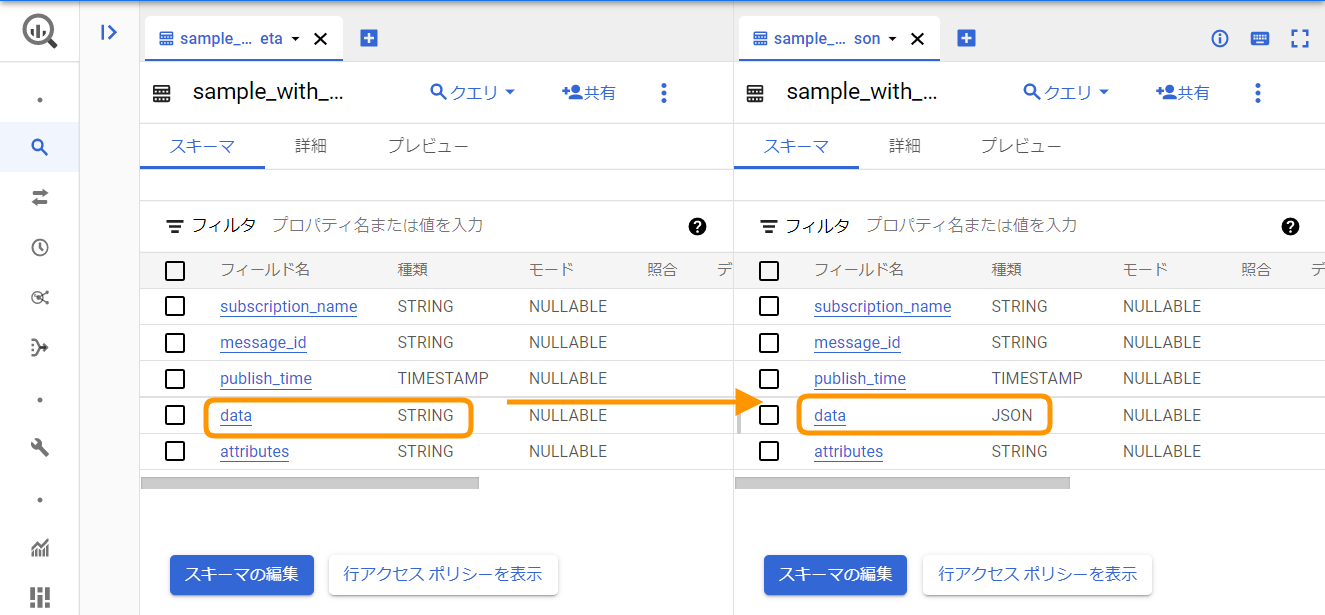
Task: Enter fullscreen mode using the expand icon
Action: pyautogui.click(x=1300, y=38)
